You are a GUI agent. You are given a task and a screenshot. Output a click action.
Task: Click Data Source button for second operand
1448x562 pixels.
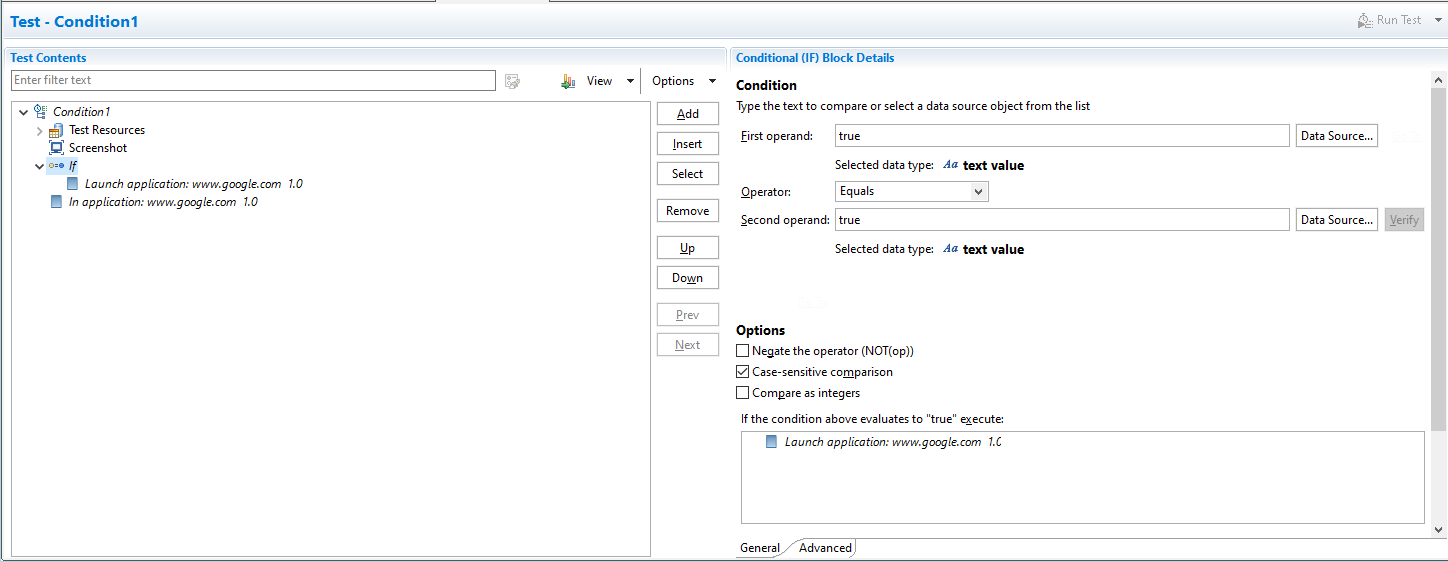(x=1337, y=220)
